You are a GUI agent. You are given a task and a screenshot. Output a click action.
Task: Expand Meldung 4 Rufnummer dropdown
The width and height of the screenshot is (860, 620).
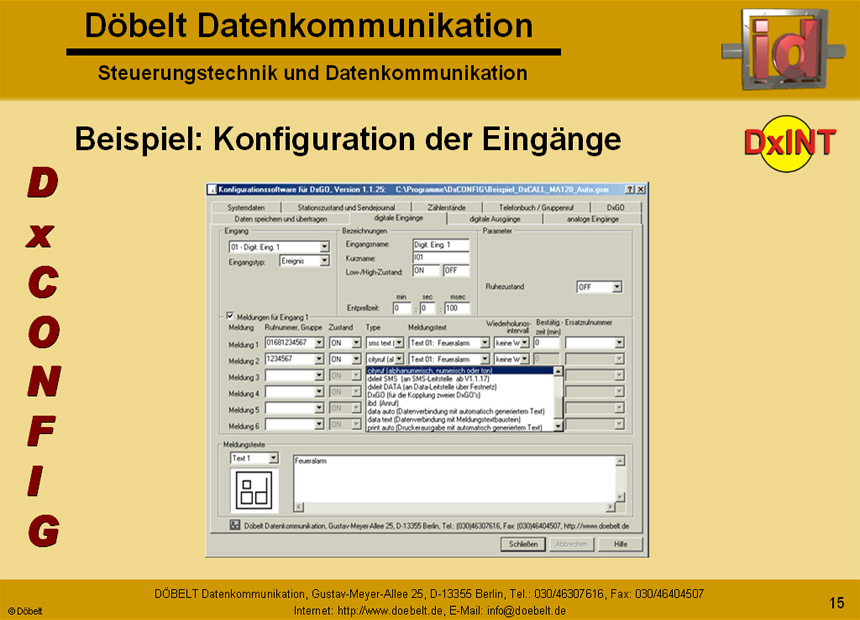[319, 392]
